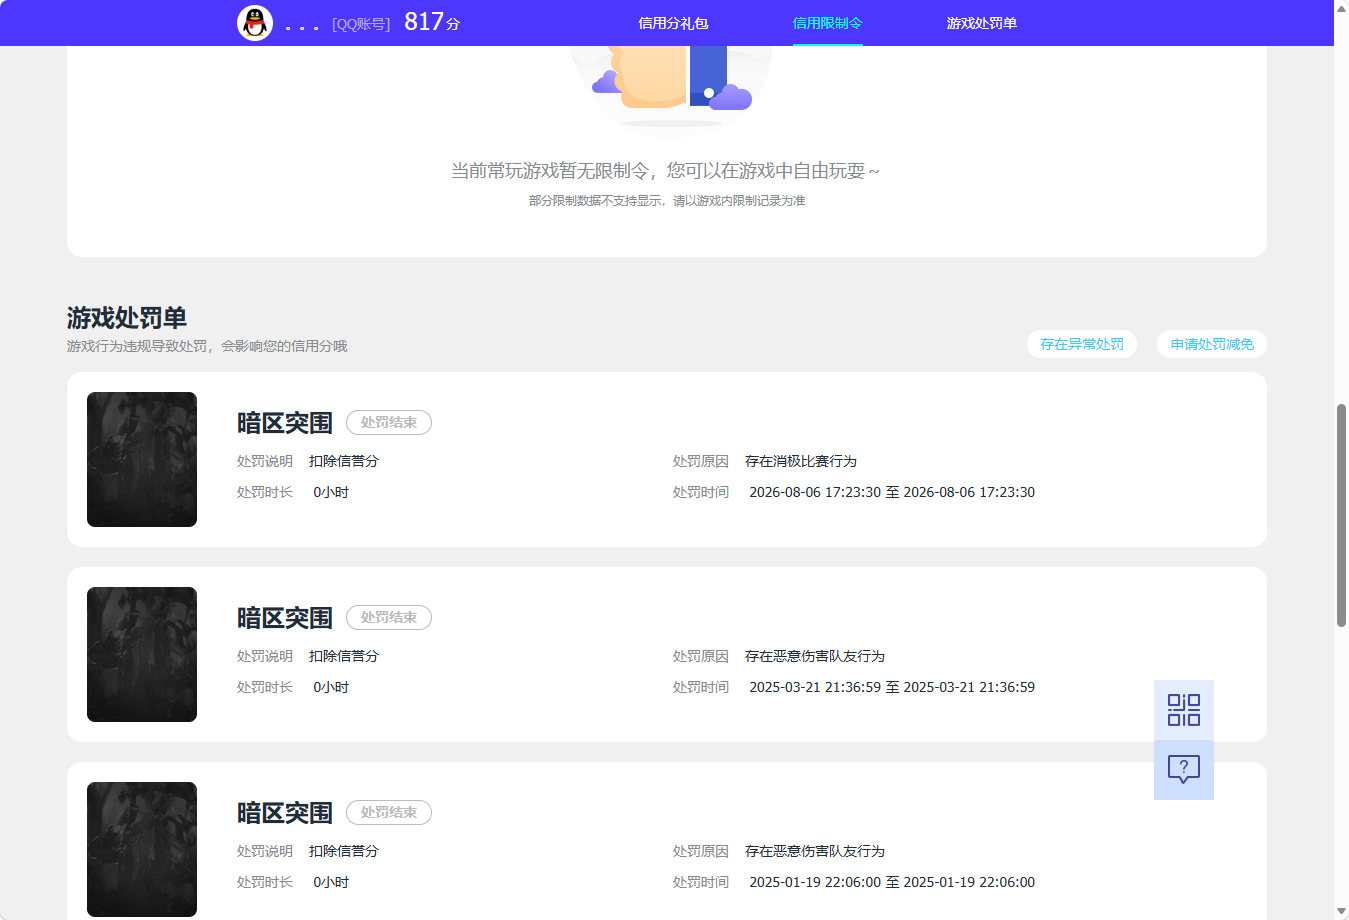Click 存在恶意伤害队友行为 in the 2025-01-19 record
Viewport: 1349px width, 920px height.
coord(815,851)
